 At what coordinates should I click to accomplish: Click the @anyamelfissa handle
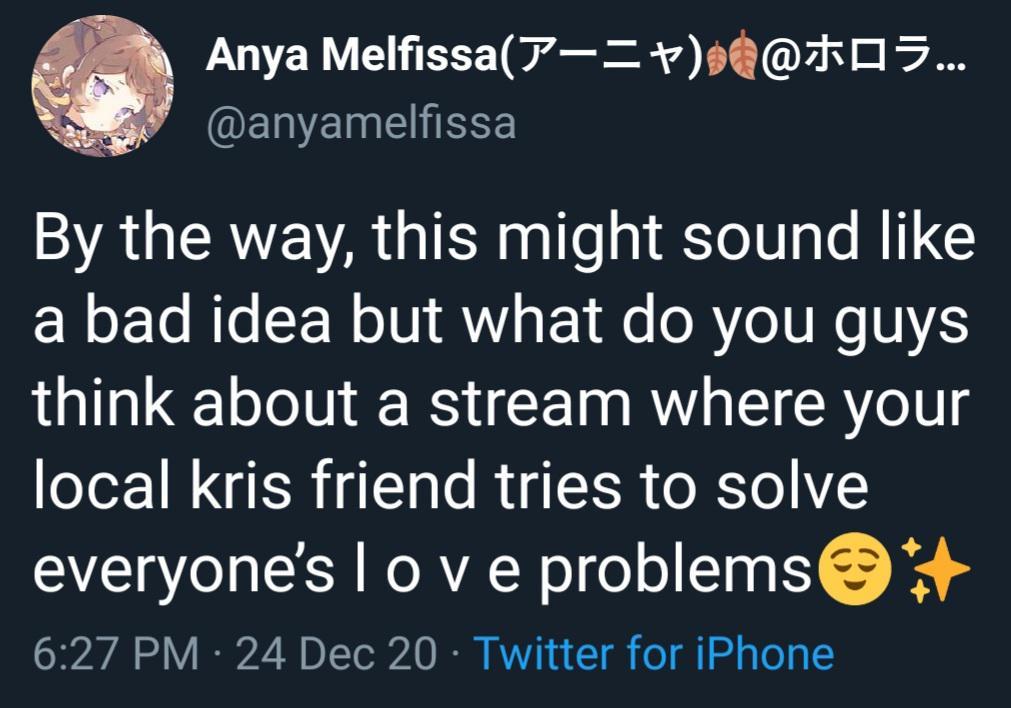(362, 124)
